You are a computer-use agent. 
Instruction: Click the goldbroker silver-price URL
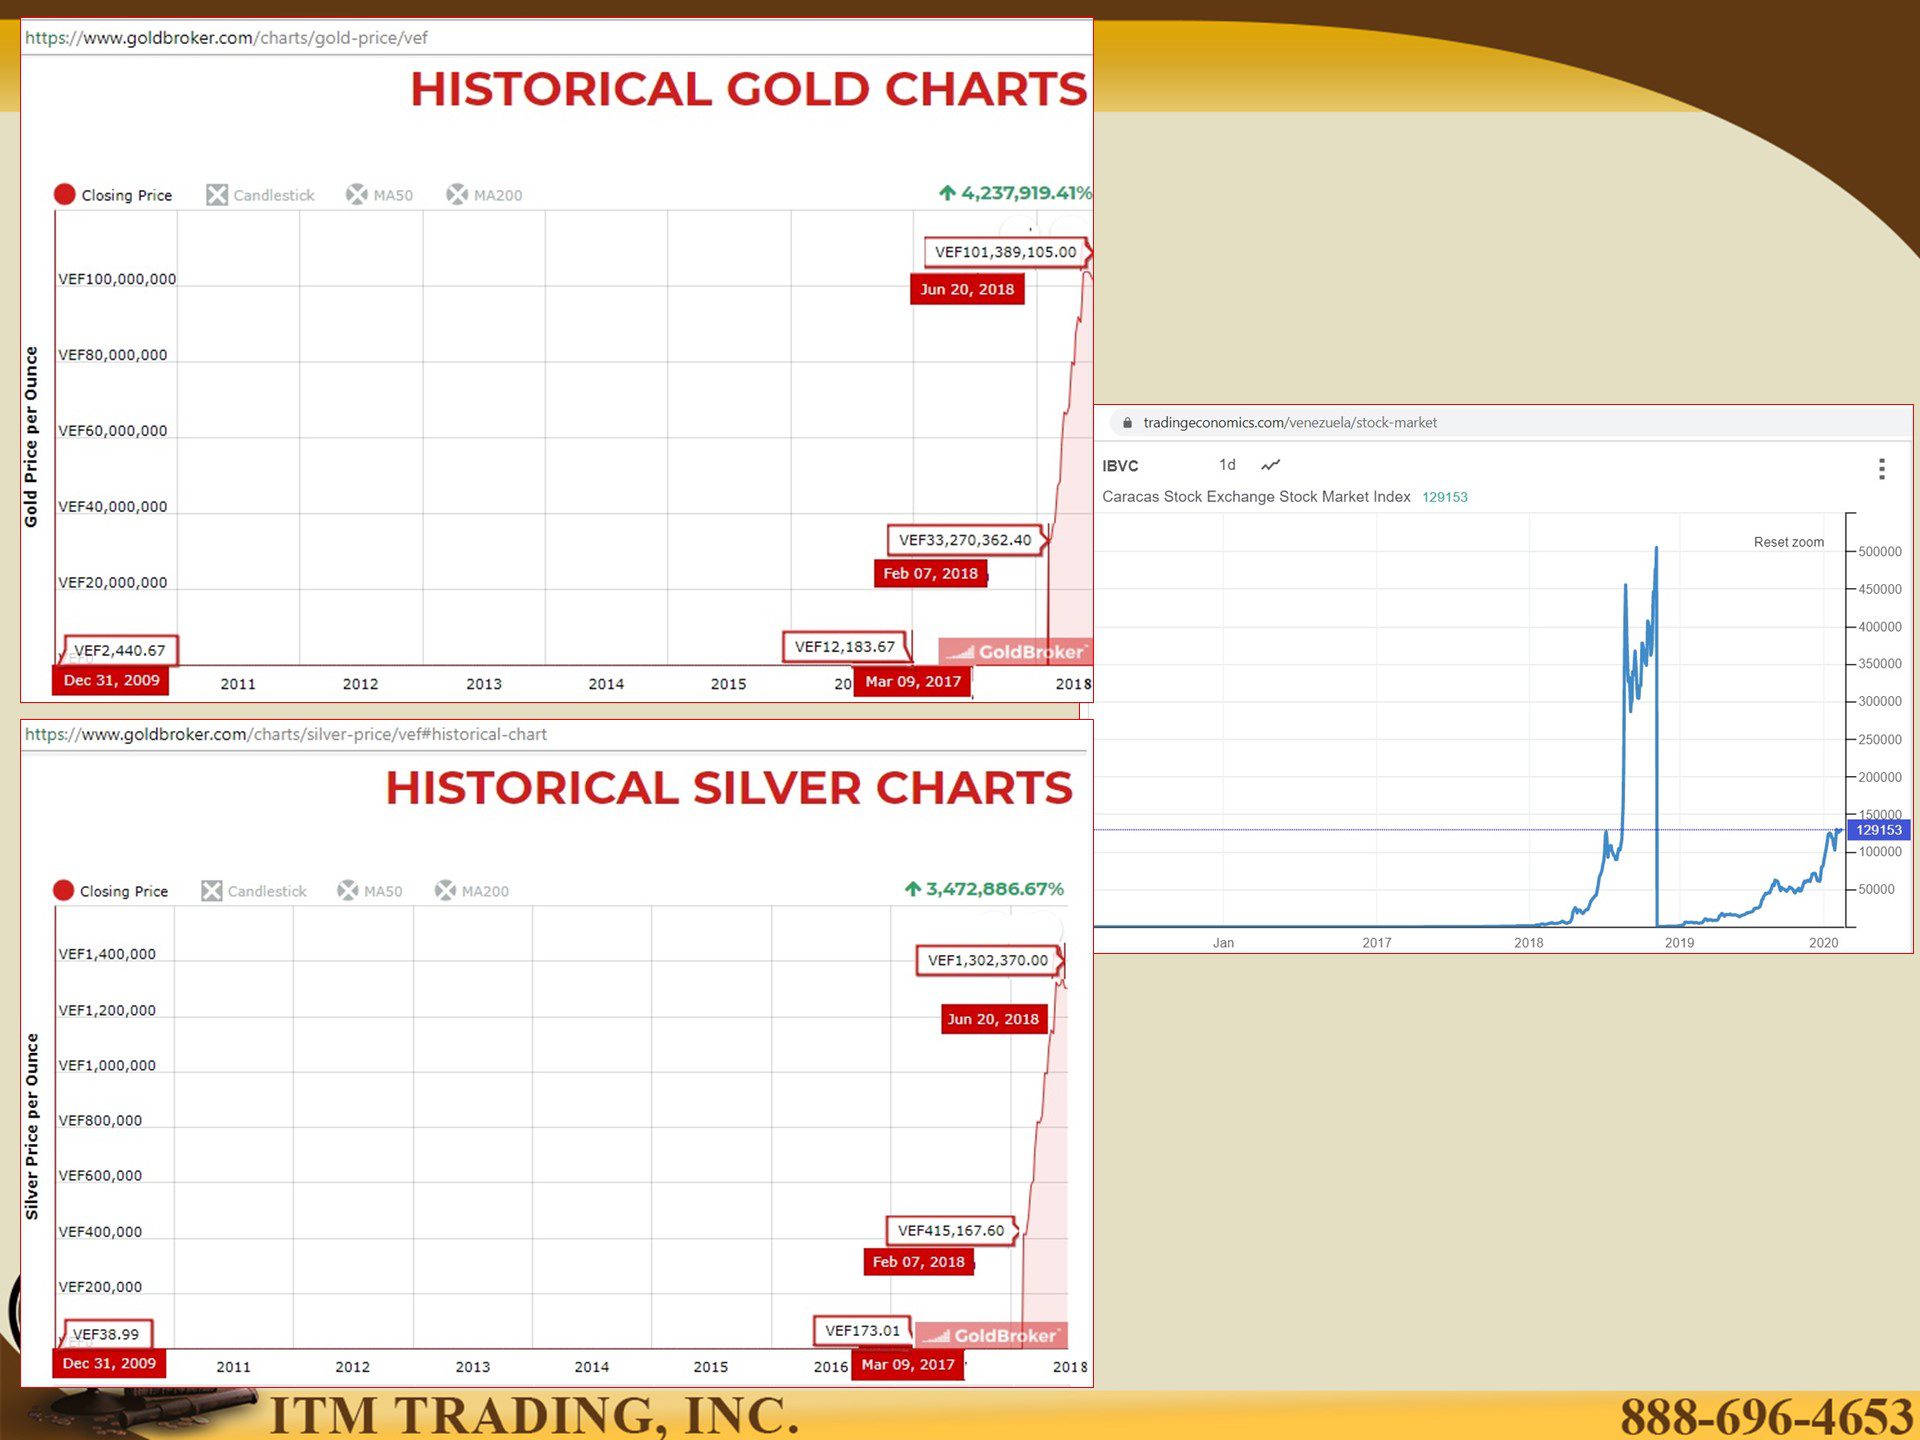coord(286,734)
